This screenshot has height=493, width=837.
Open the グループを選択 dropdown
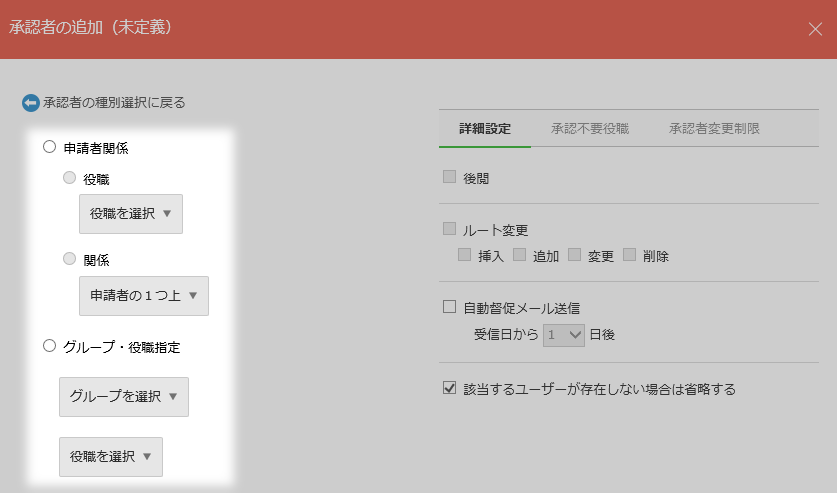click(x=124, y=396)
